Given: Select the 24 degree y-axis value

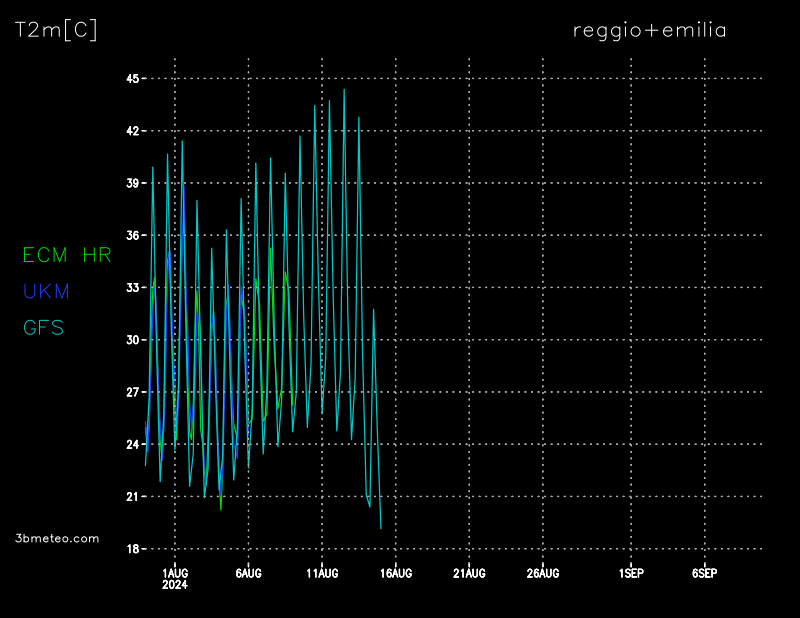Looking at the screenshot, I should tap(132, 444).
